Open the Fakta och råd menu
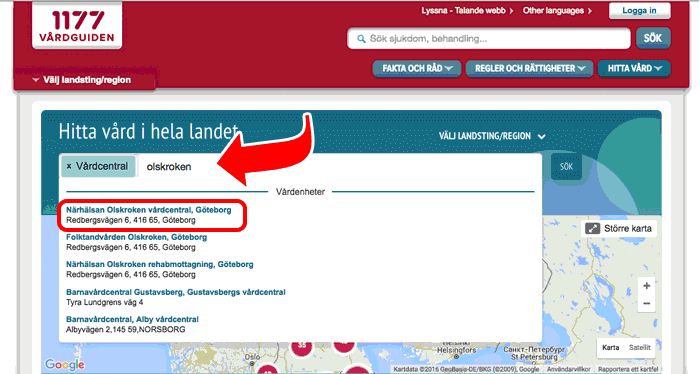Screen dimensions: 700x374 [417, 69]
